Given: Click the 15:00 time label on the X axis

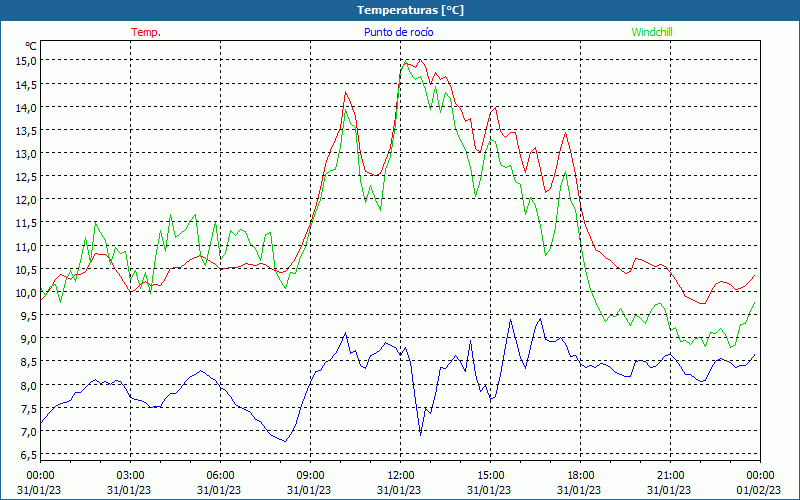Looking at the screenshot, I should (x=490, y=475).
